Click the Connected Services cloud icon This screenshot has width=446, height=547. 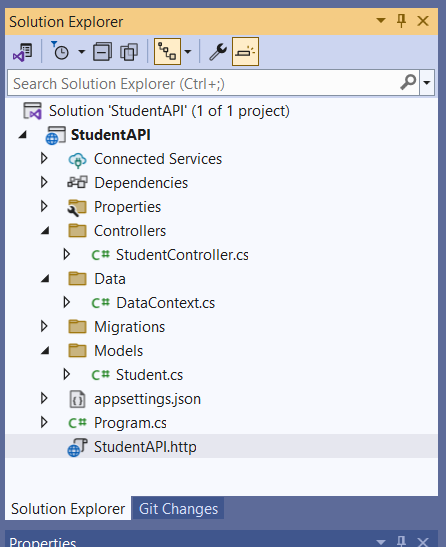pos(77,159)
